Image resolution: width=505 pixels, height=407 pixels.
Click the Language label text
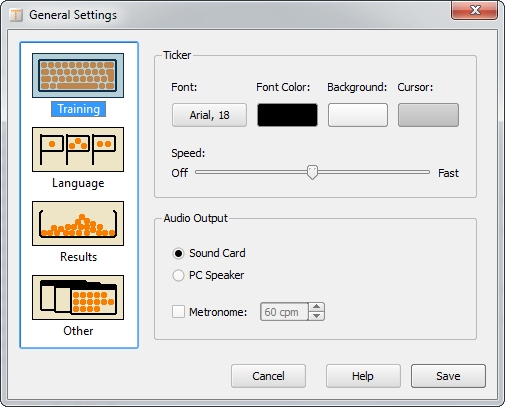point(78,183)
